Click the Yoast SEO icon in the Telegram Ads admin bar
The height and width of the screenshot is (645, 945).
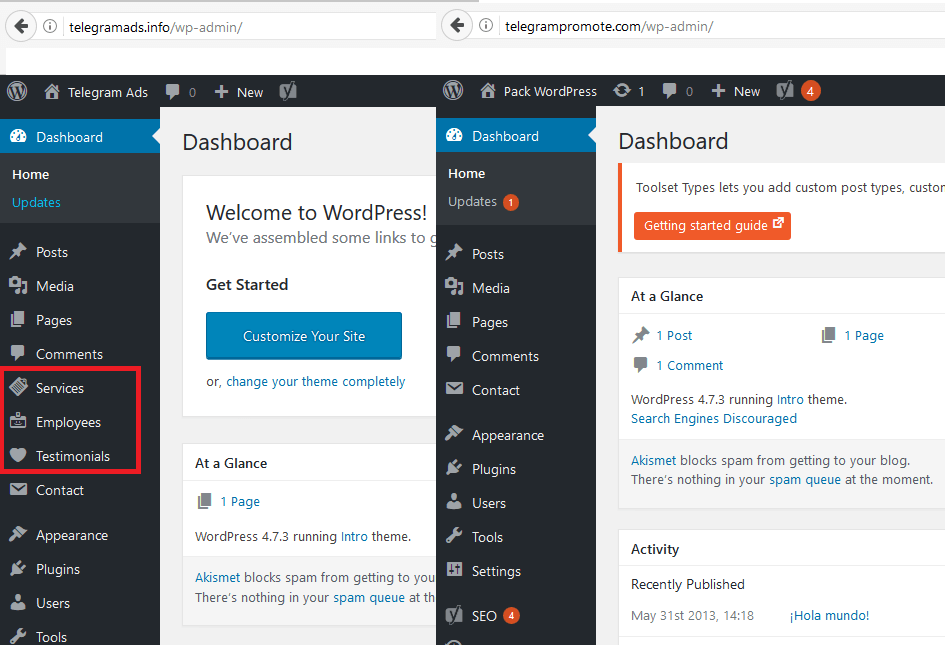[x=288, y=92]
